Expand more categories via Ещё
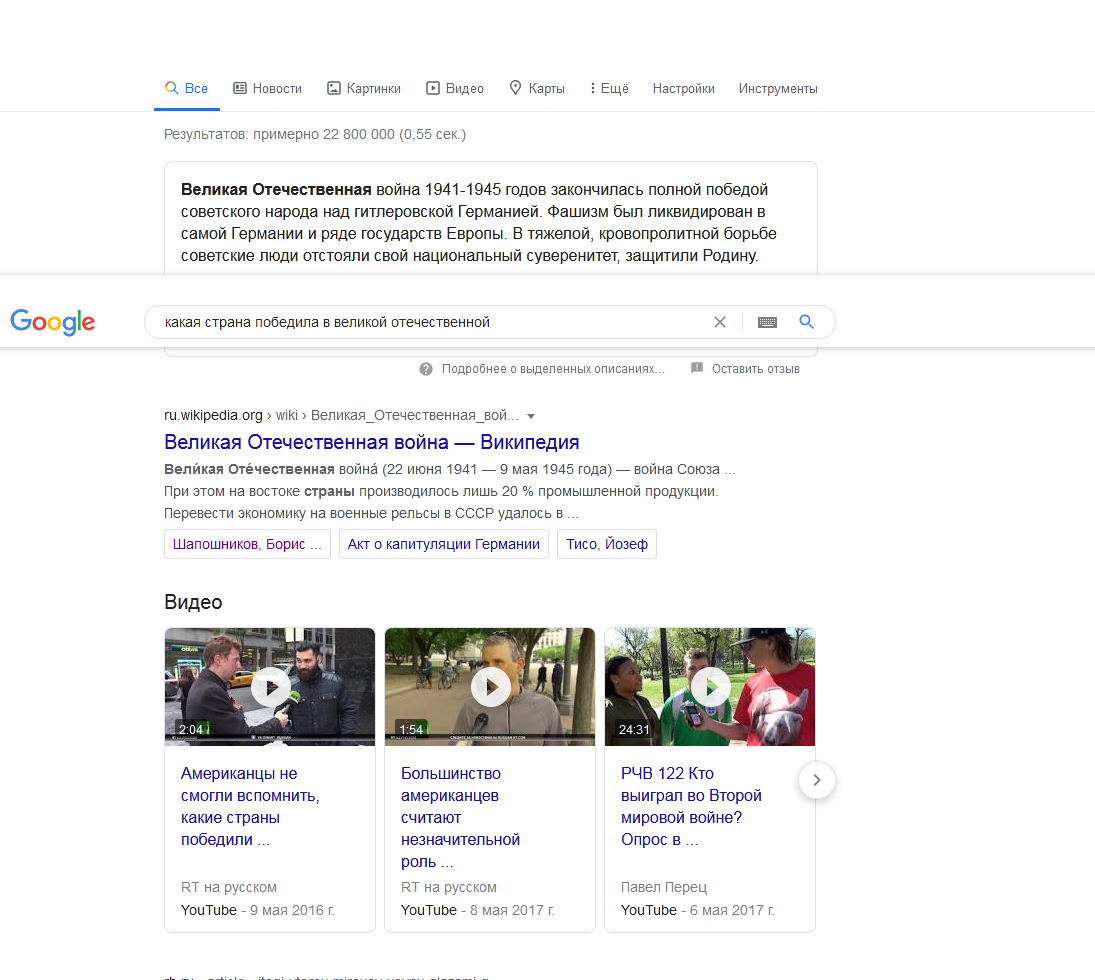 [608, 88]
